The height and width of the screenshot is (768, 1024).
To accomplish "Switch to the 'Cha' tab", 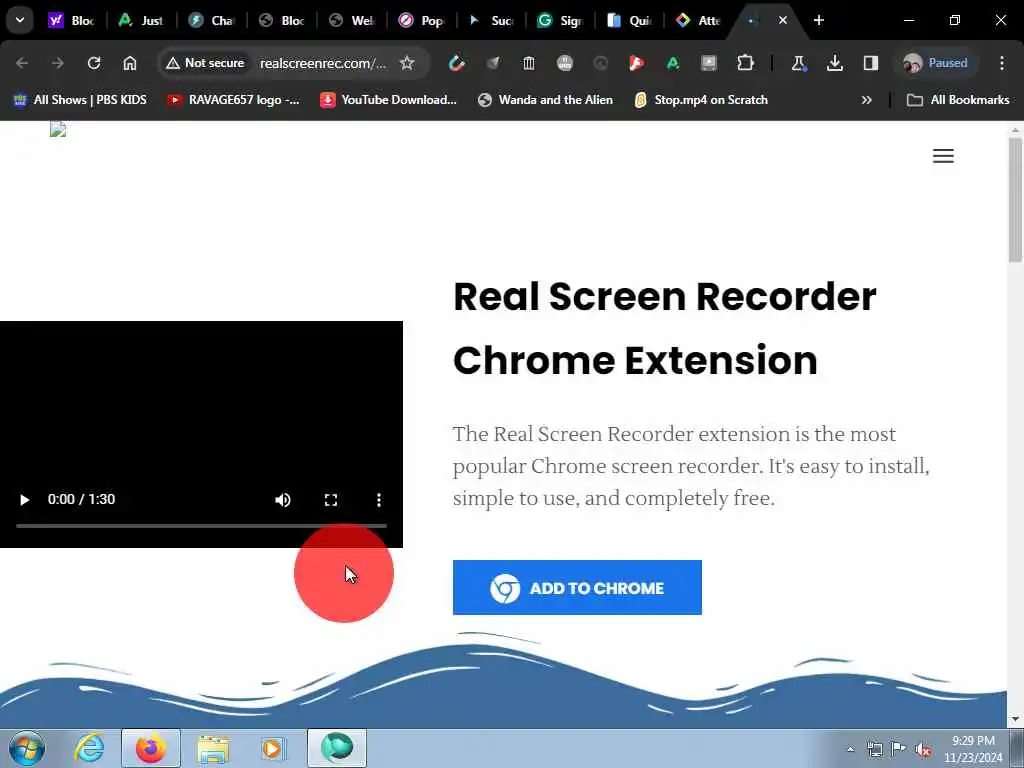I will point(211,20).
